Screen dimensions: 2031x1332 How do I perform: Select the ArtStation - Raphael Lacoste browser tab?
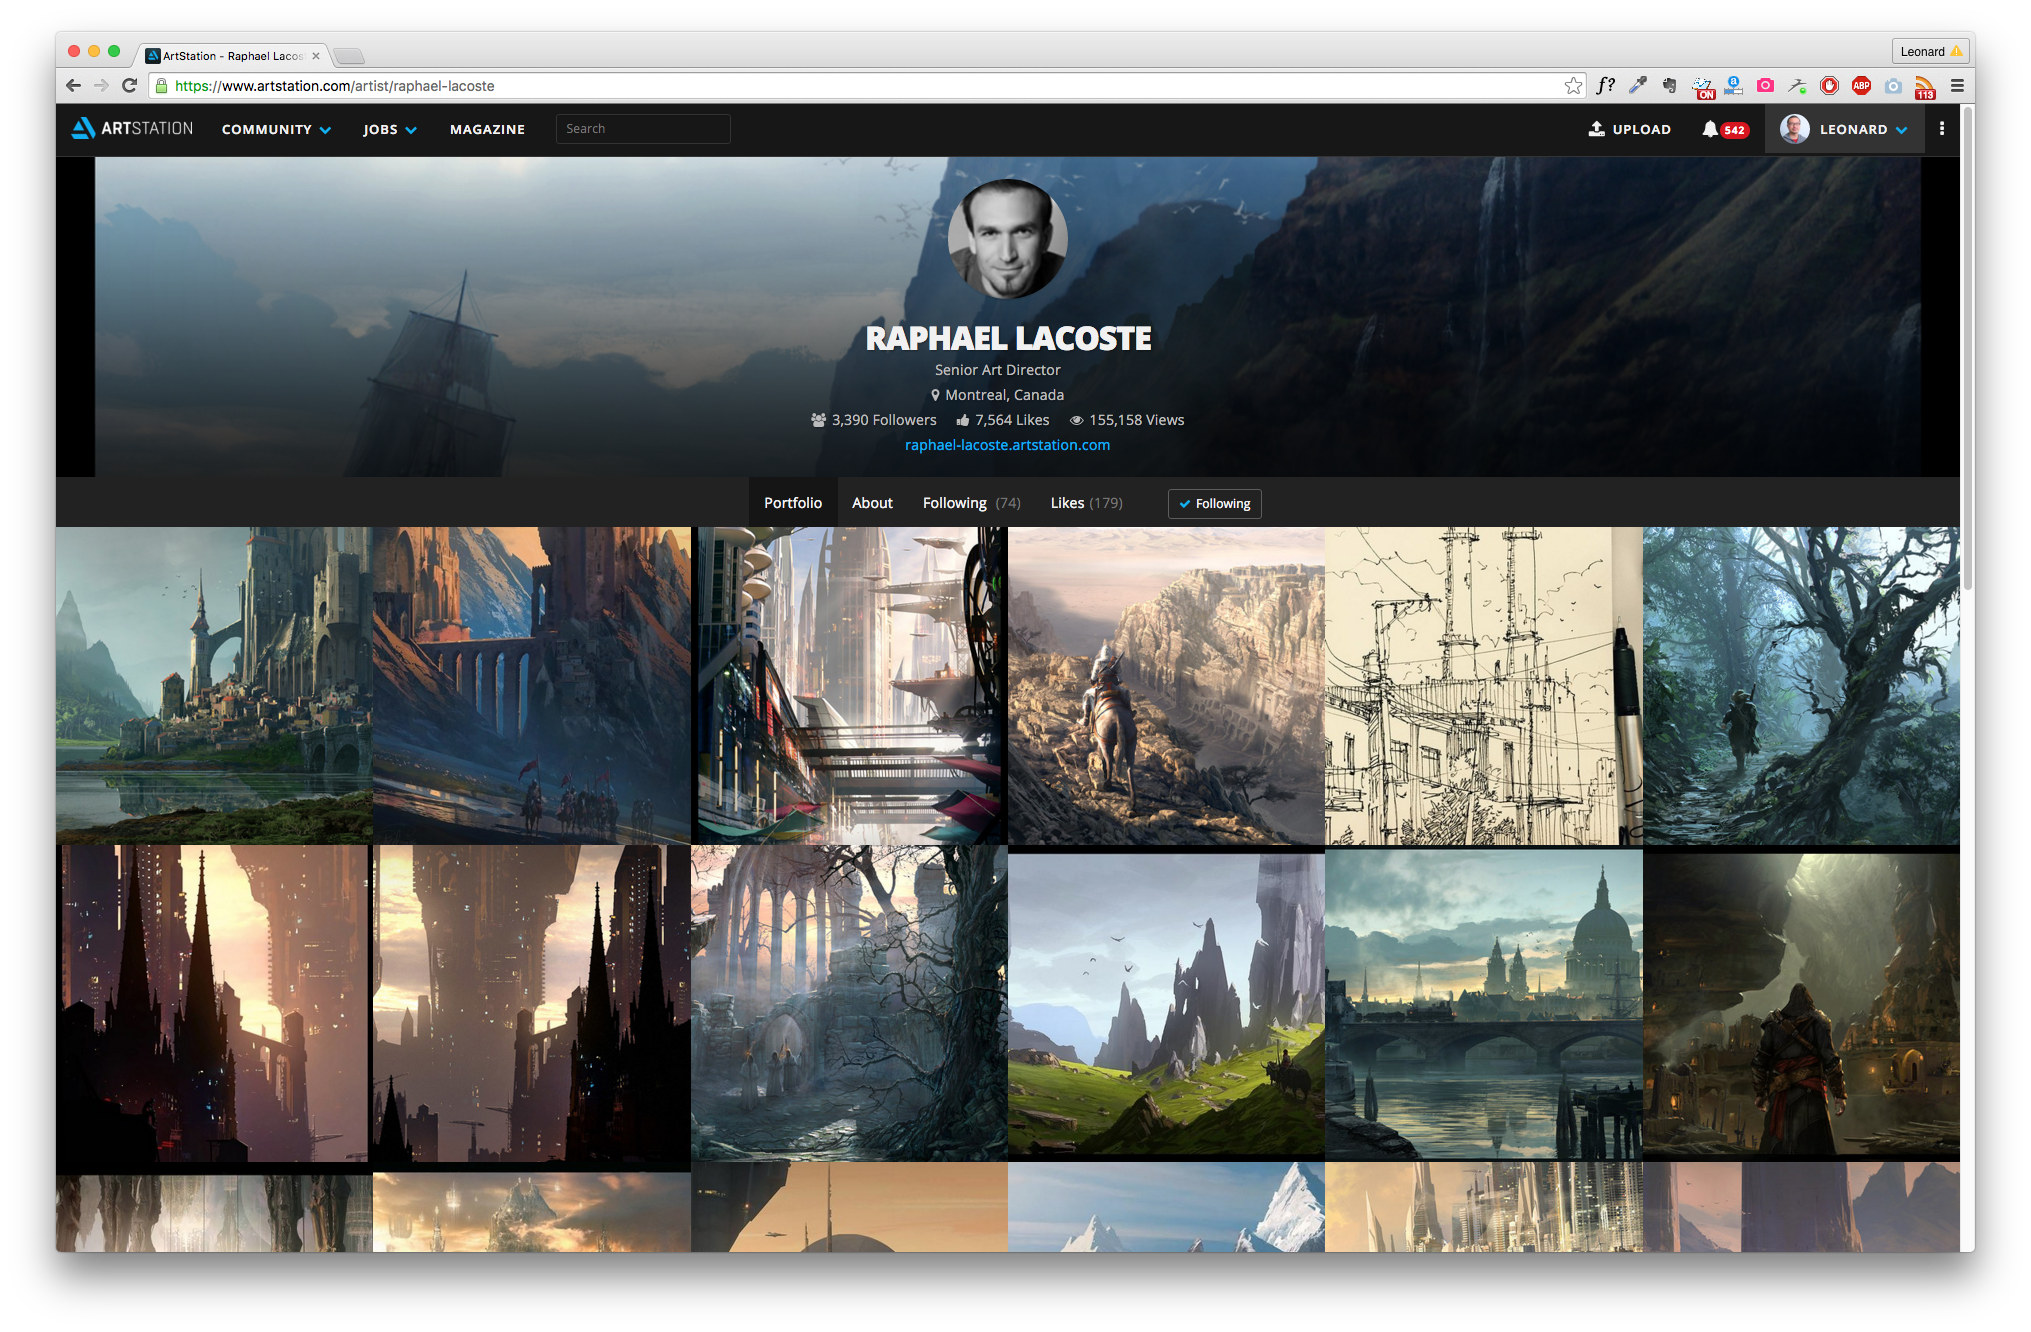[x=232, y=56]
